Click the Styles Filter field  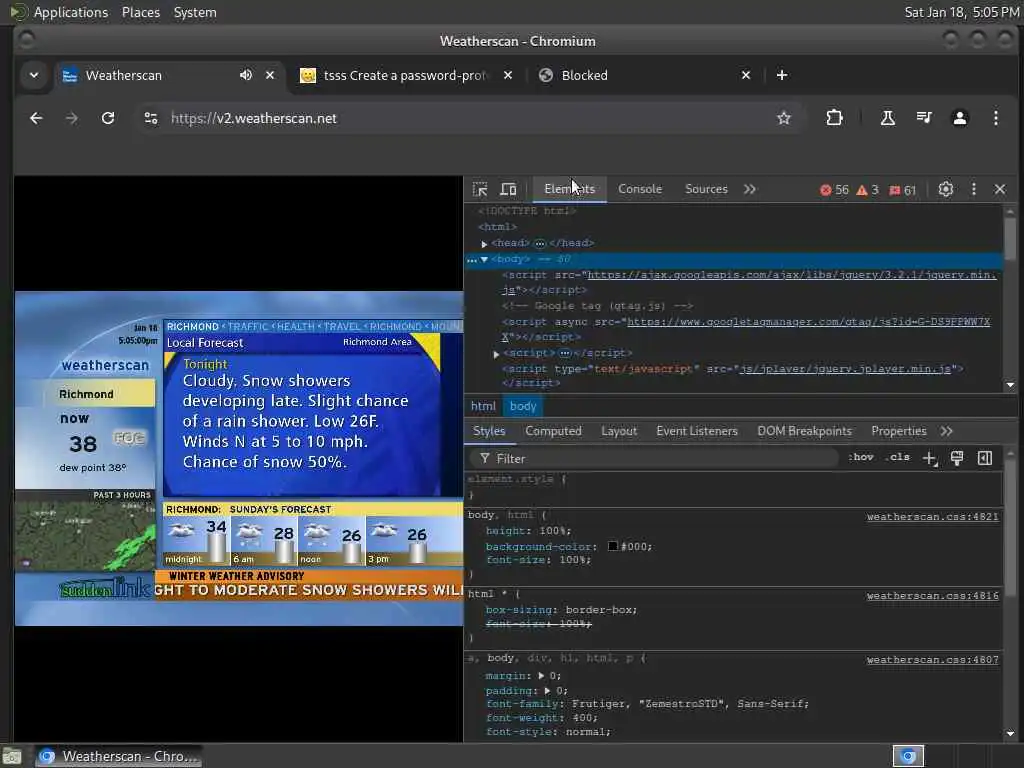653,458
